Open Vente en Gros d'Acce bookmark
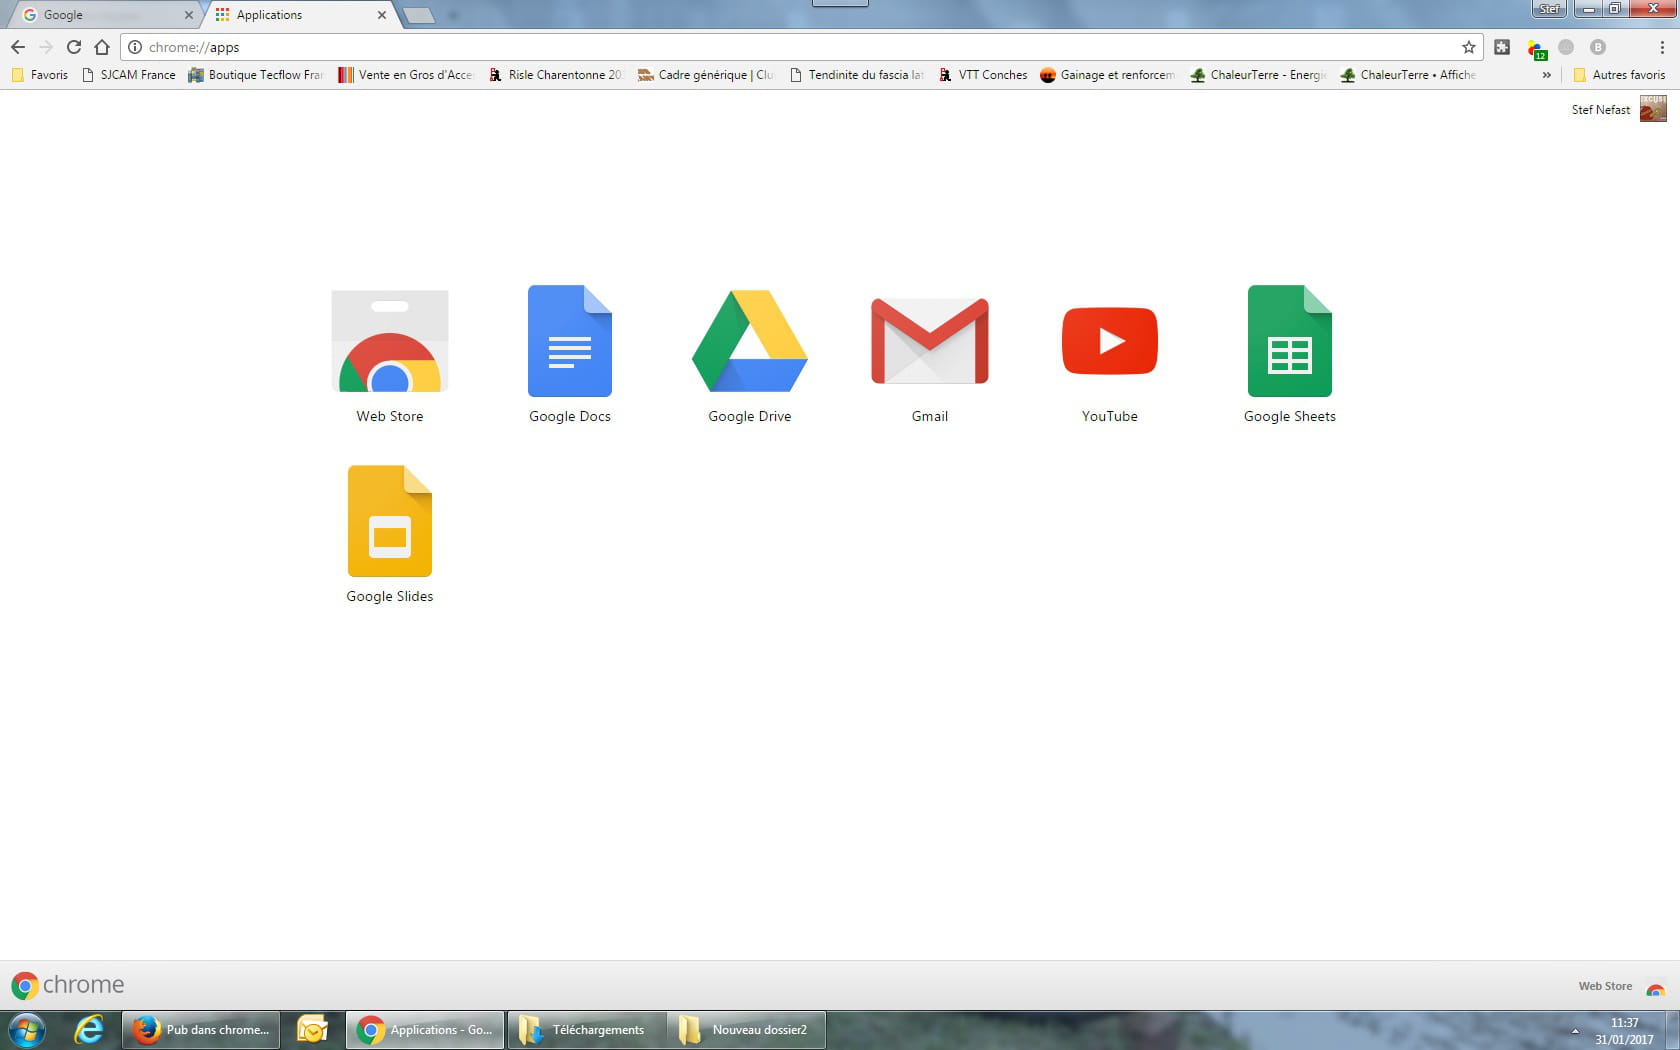This screenshot has height=1050, width=1680. 405,75
